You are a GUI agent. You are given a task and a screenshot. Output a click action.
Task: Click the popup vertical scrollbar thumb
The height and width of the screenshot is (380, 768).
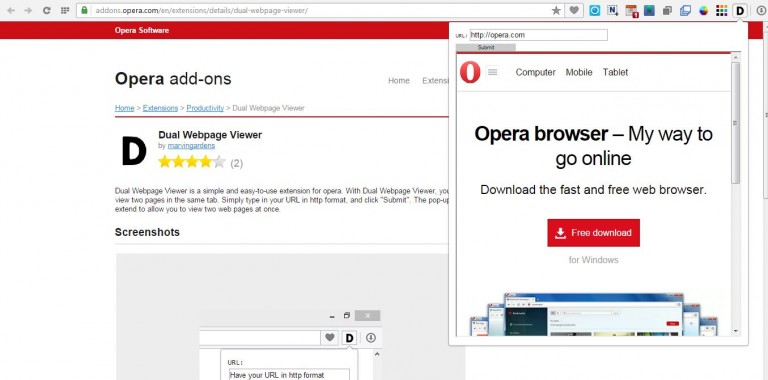pyautogui.click(x=735, y=122)
